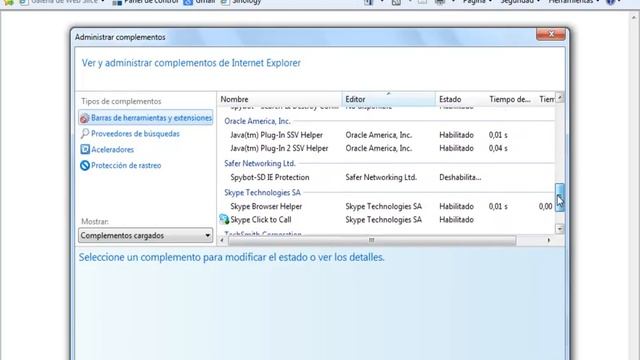
Task: Select Java(tm) Plug-In 2 SSV Helper row
Action: click(x=386, y=149)
